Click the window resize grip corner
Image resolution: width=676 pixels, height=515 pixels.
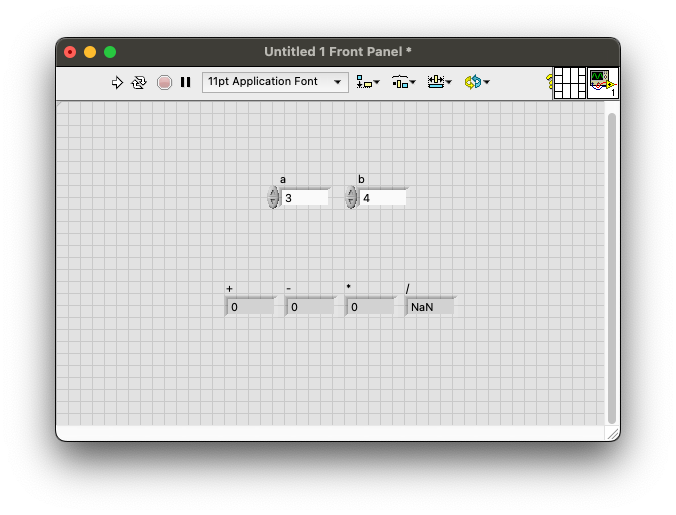tap(612, 433)
